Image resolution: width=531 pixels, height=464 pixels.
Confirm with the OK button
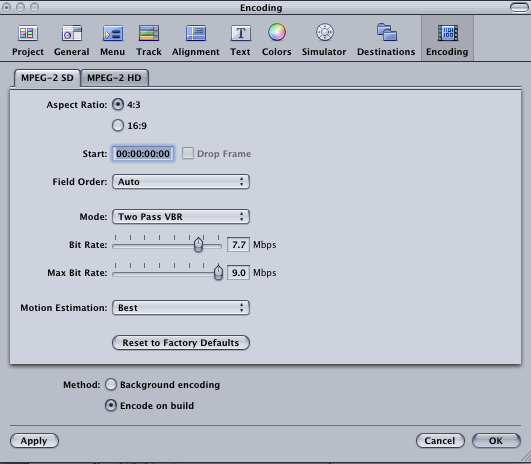tap(496, 441)
